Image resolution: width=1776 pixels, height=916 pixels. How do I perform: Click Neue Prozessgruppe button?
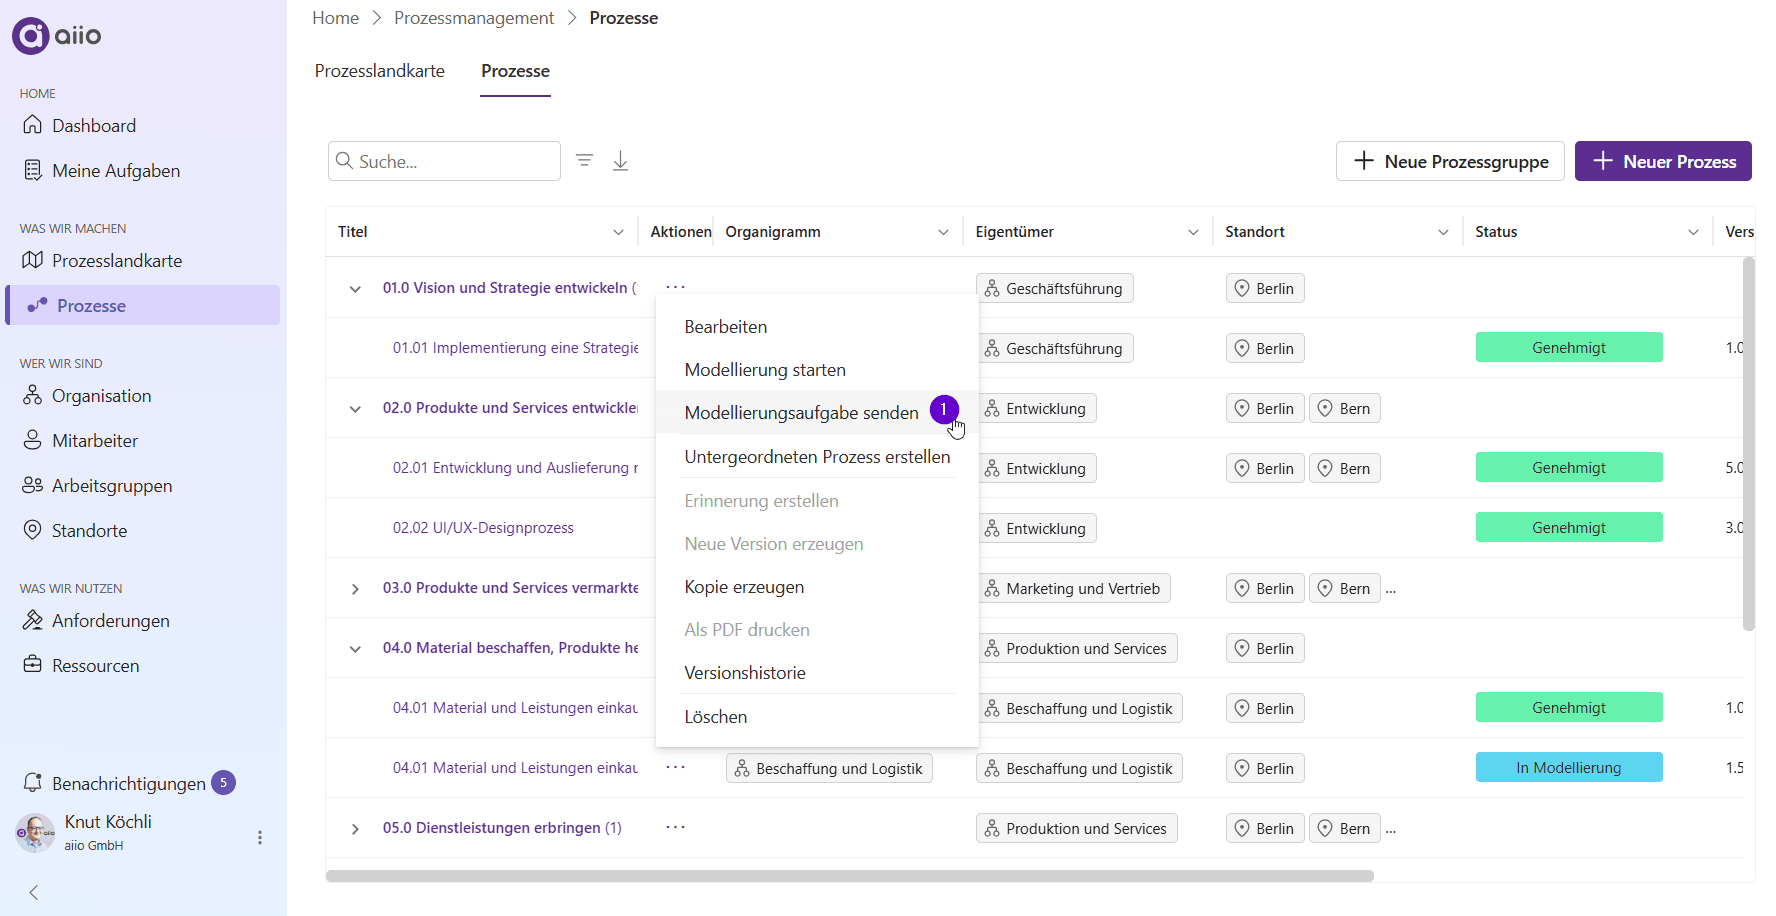point(1450,161)
